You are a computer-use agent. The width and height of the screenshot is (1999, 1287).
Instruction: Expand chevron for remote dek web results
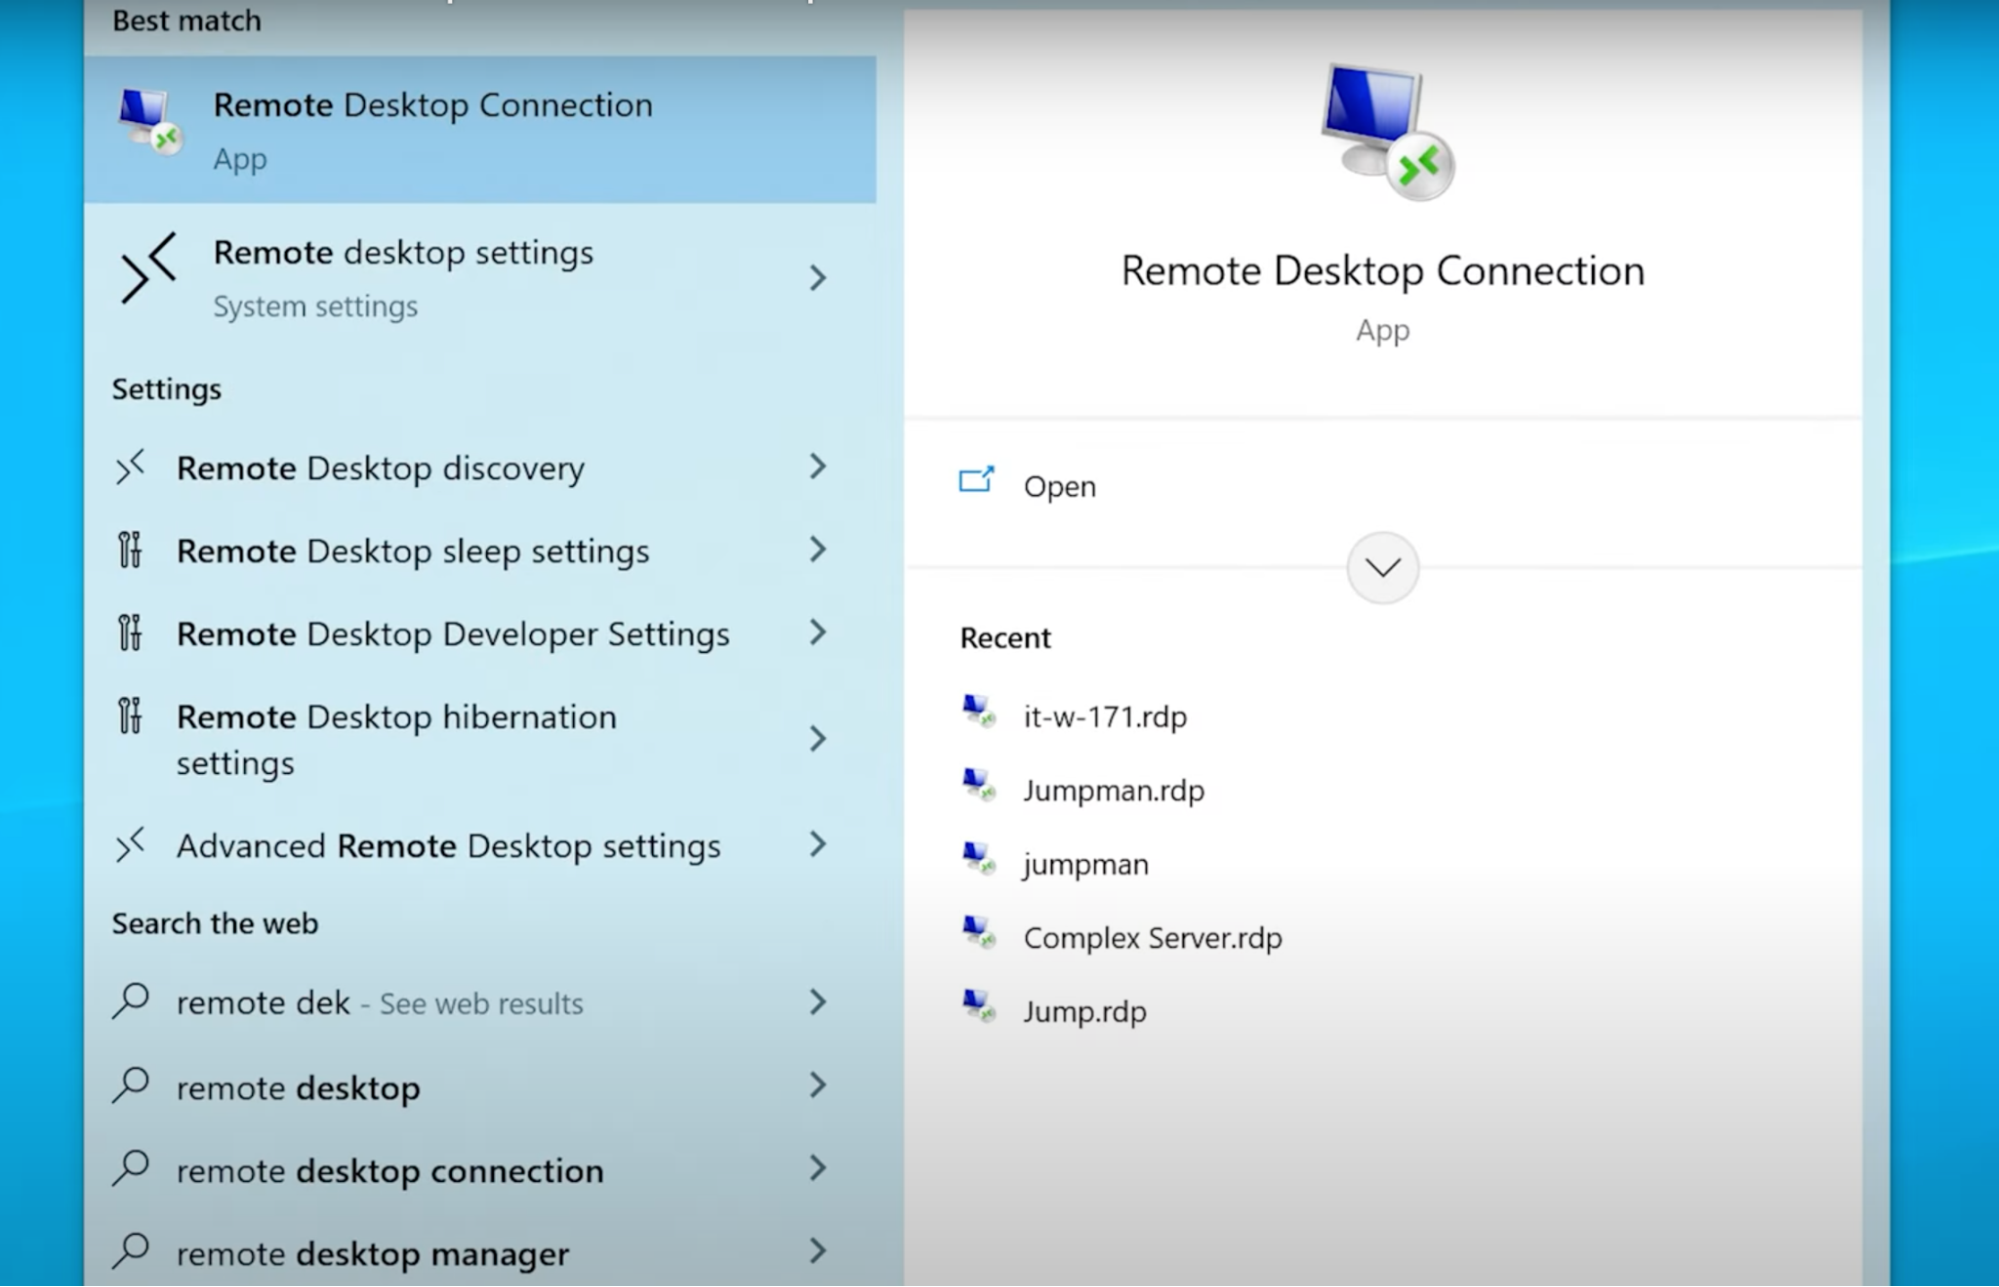click(x=818, y=1002)
